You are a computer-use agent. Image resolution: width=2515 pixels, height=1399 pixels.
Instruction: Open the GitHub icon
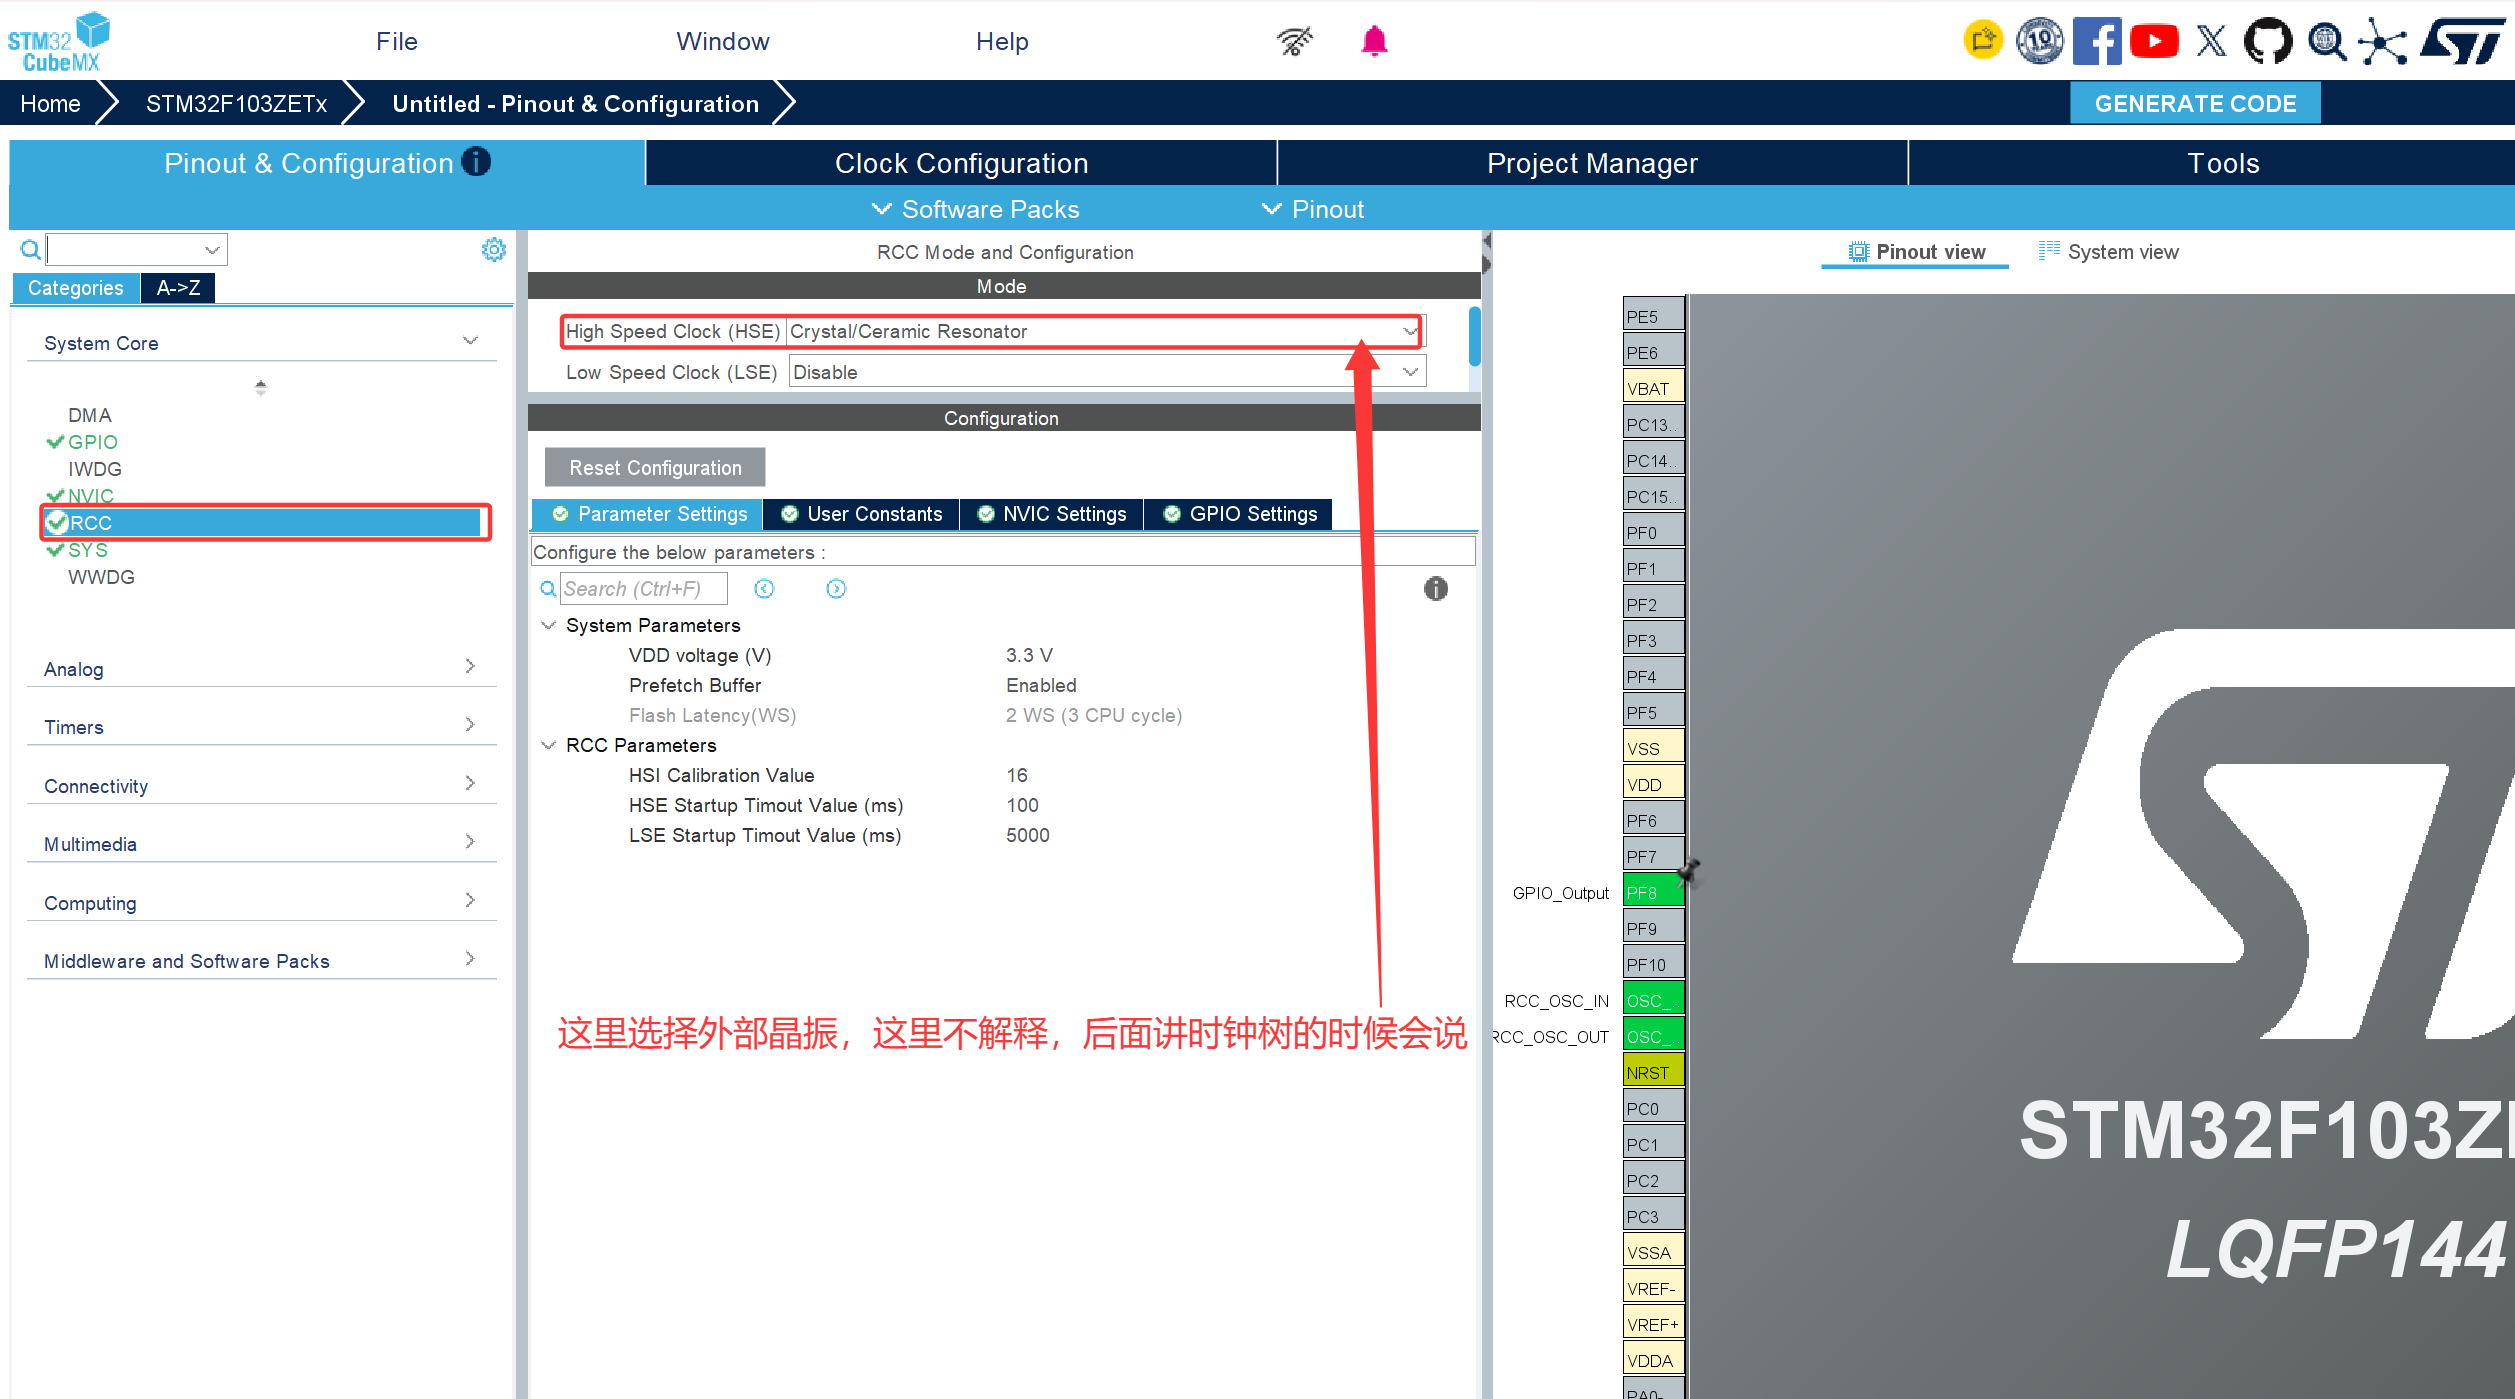pos(2268,41)
